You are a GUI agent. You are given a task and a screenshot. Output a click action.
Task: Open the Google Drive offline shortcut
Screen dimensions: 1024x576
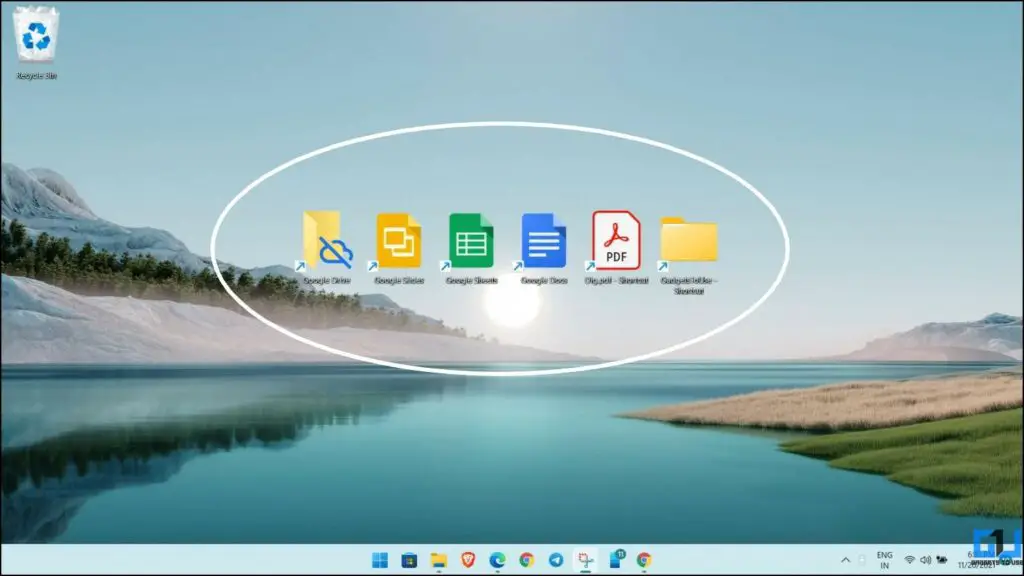(x=326, y=240)
